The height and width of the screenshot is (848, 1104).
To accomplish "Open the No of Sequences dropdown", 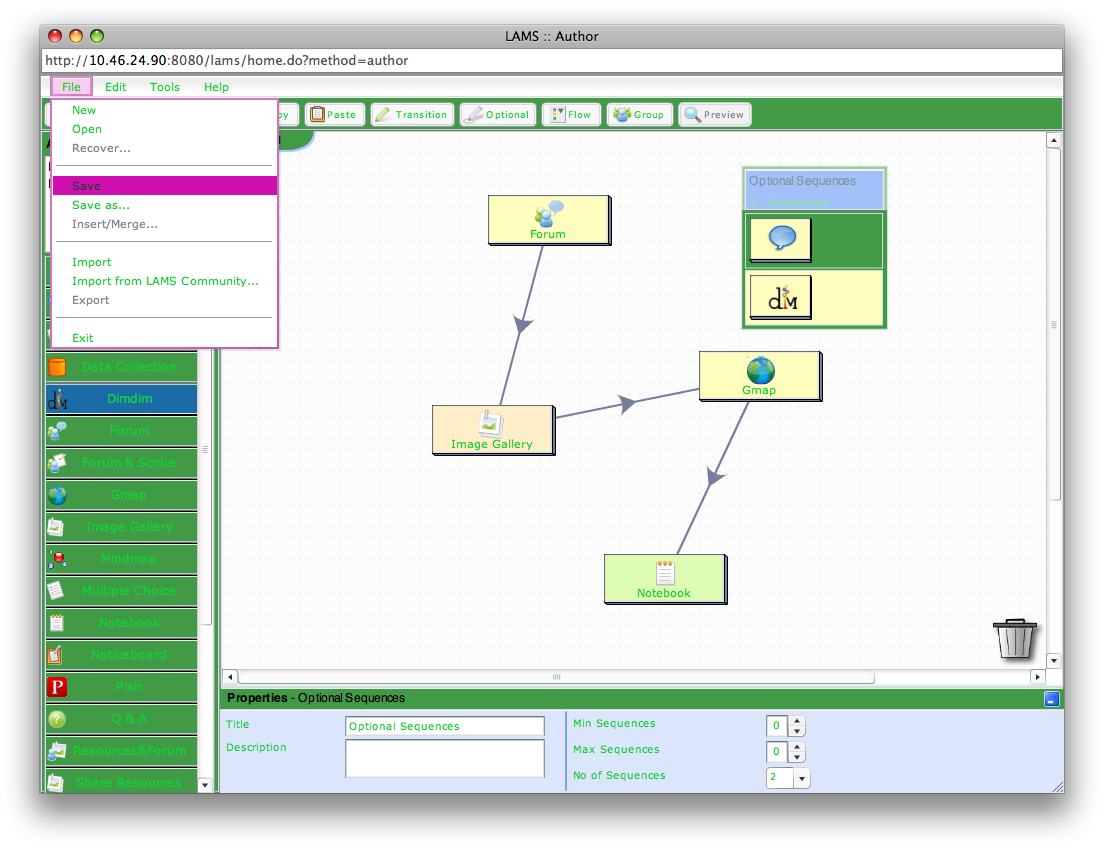I will coord(801,778).
